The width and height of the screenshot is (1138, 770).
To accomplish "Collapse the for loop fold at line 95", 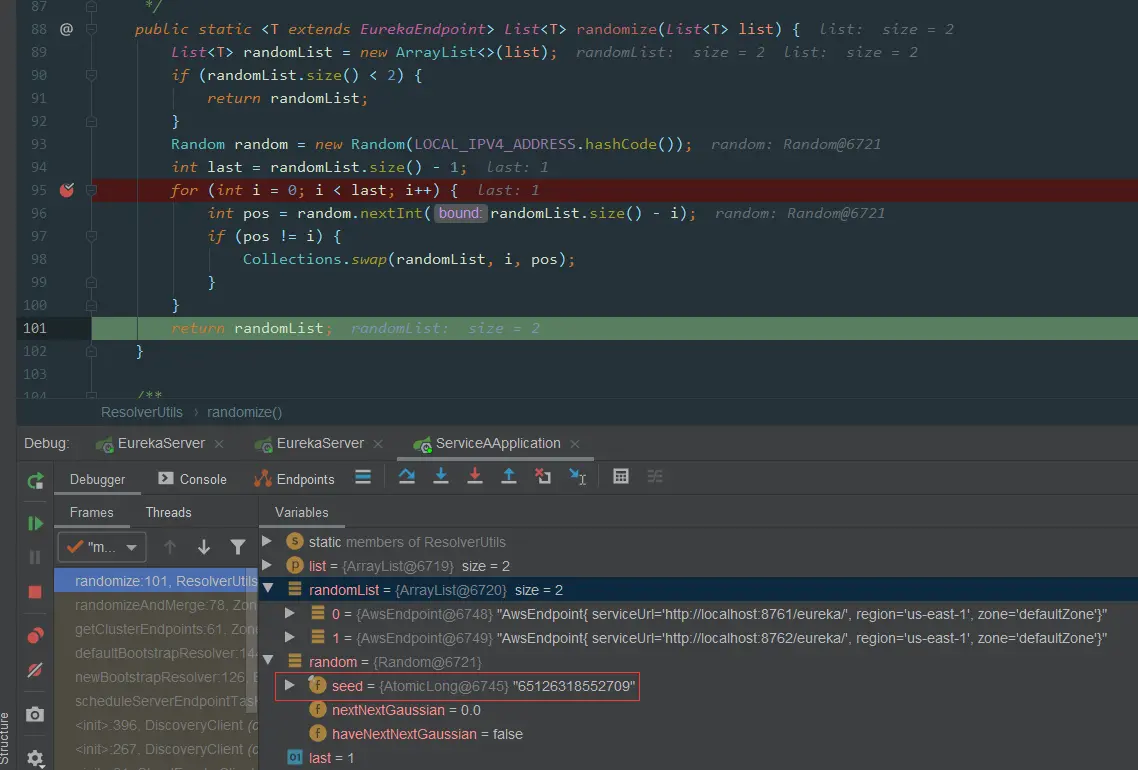I will [x=91, y=190].
